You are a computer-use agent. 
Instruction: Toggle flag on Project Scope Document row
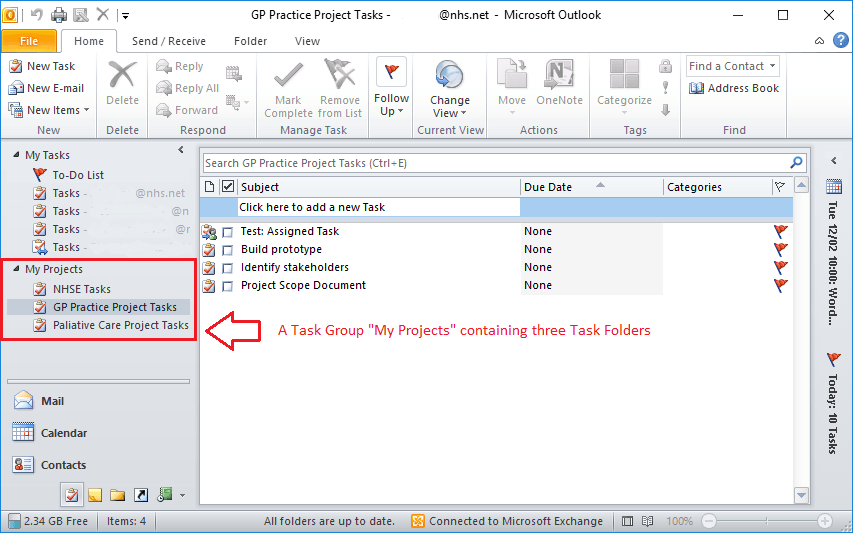click(x=781, y=285)
